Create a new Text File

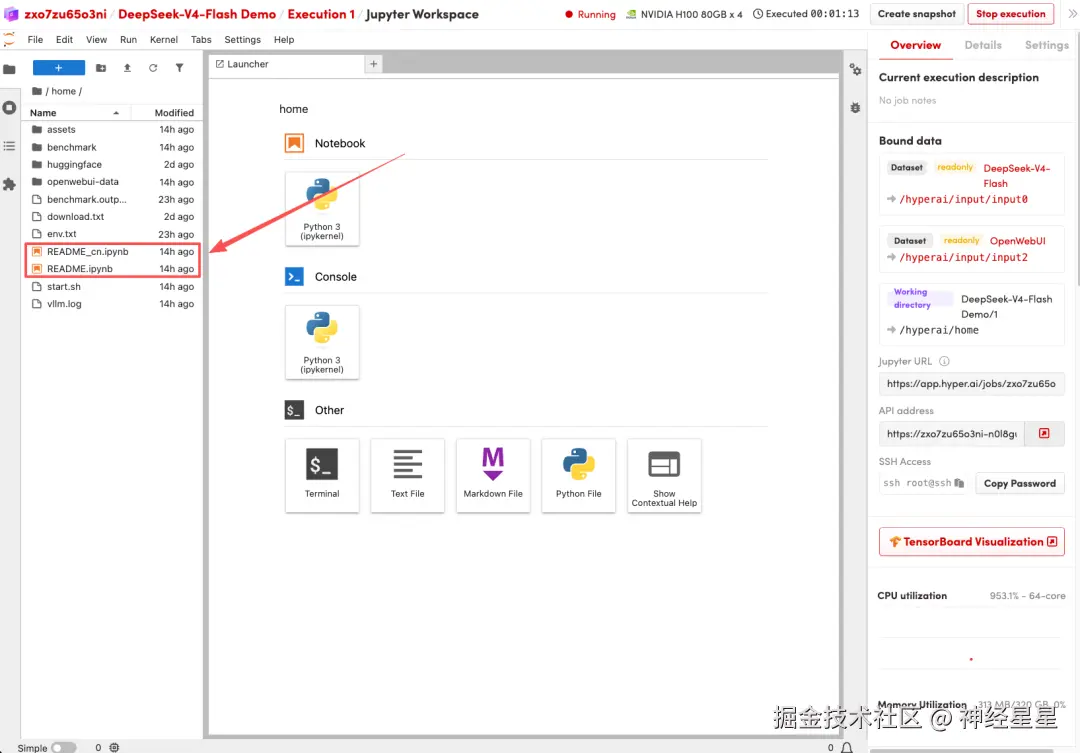click(407, 475)
